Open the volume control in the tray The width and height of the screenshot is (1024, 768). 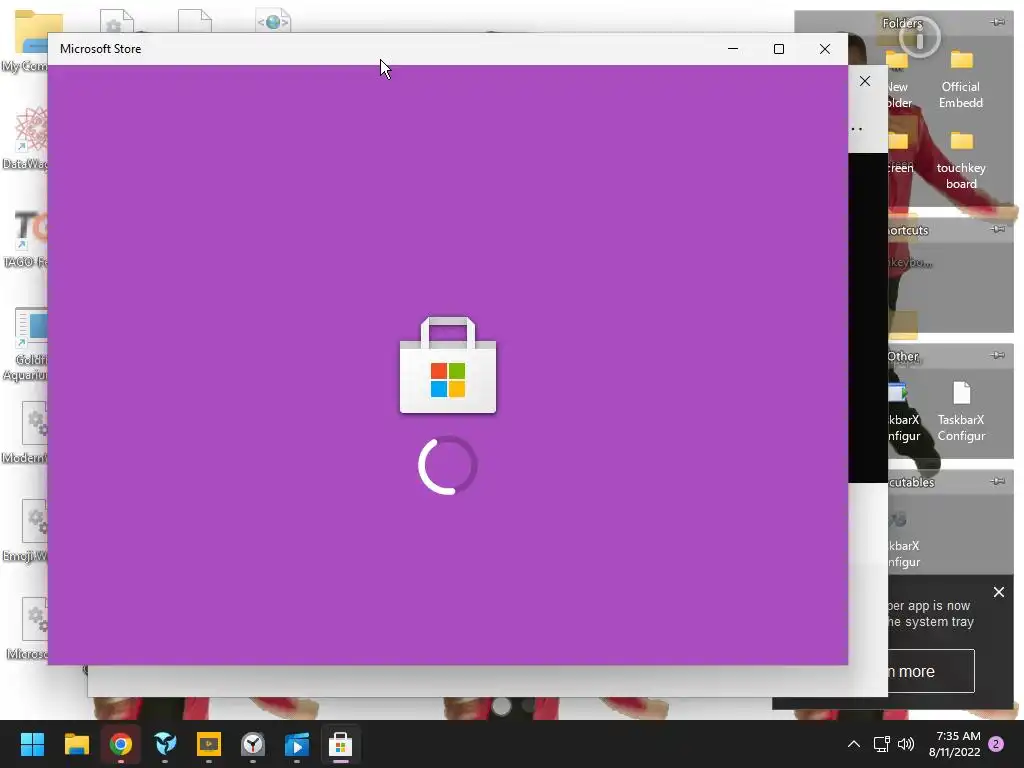[x=906, y=744]
